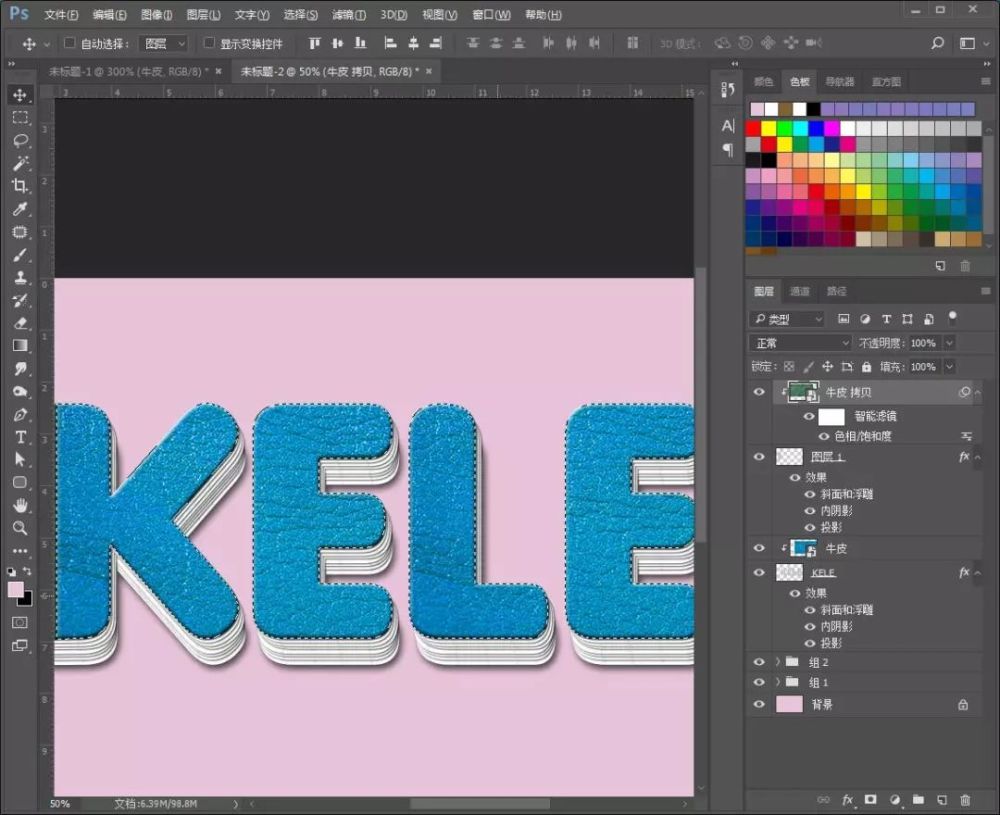Select the Hand tool

pyautogui.click(x=20, y=506)
